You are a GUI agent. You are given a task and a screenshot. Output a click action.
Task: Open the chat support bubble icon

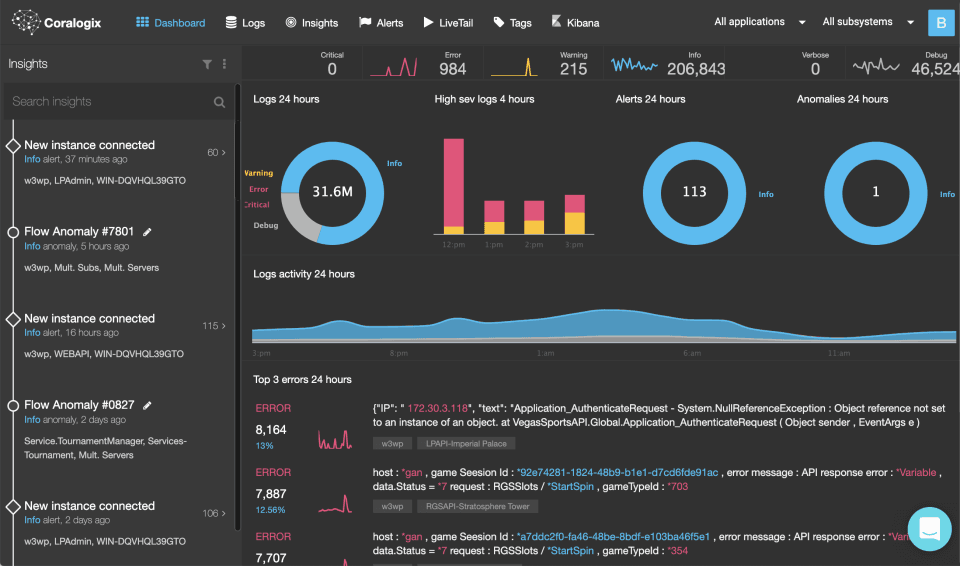click(929, 529)
